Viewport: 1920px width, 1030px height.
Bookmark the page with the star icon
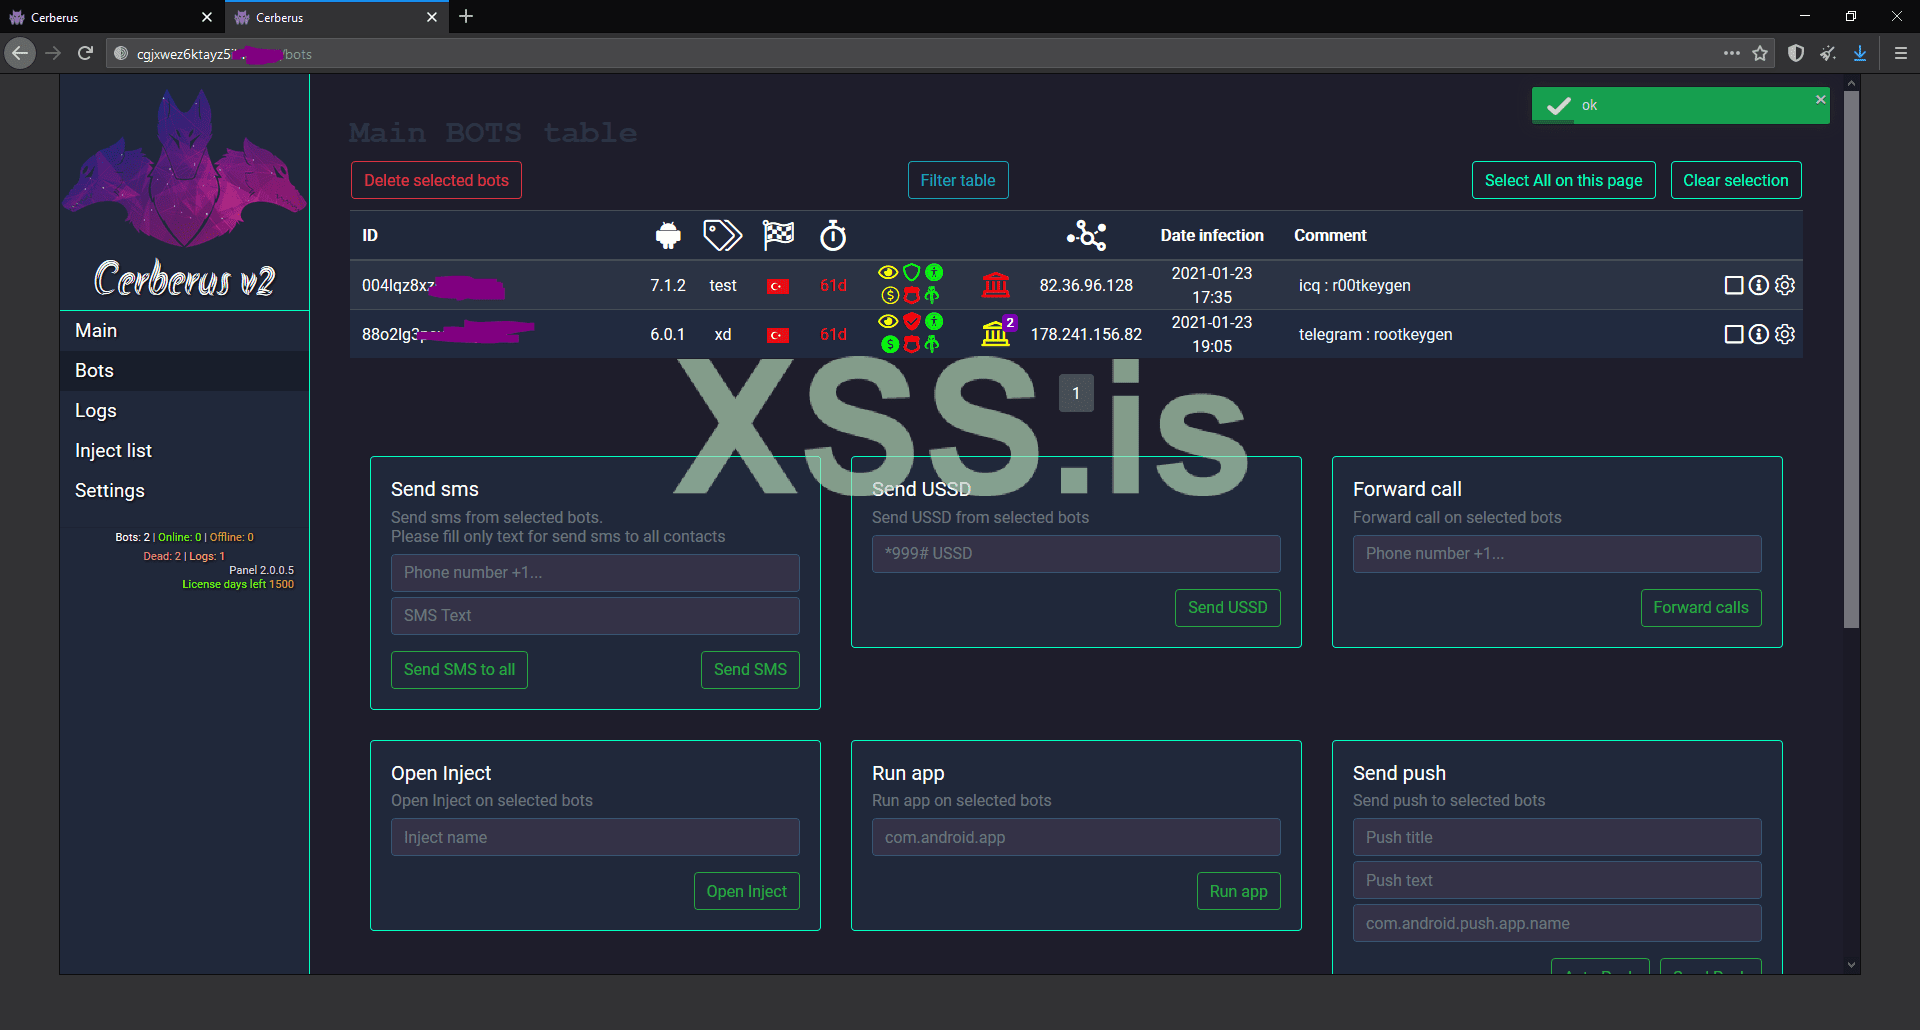pyautogui.click(x=1760, y=54)
